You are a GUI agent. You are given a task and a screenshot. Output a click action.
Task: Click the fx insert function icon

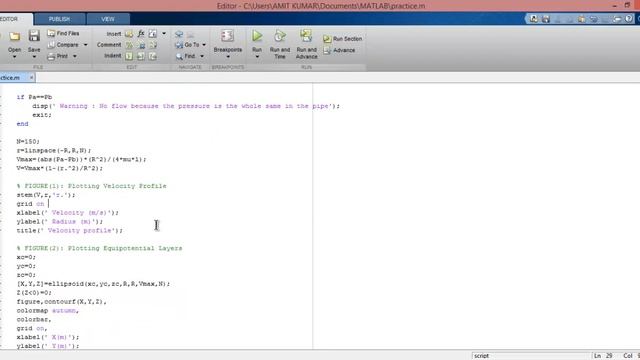141,33
